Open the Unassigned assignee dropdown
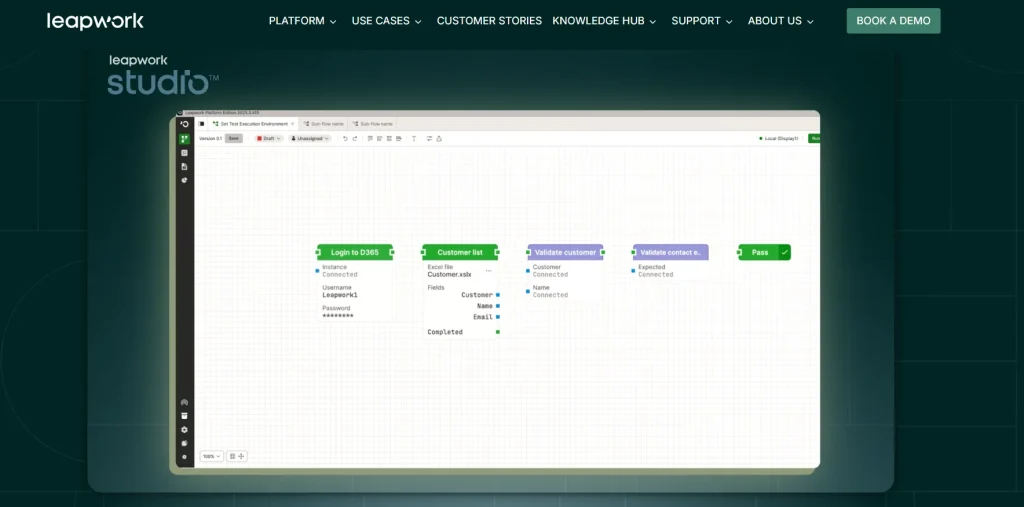The width and height of the screenshot is (1024, 507). [310, 139]
